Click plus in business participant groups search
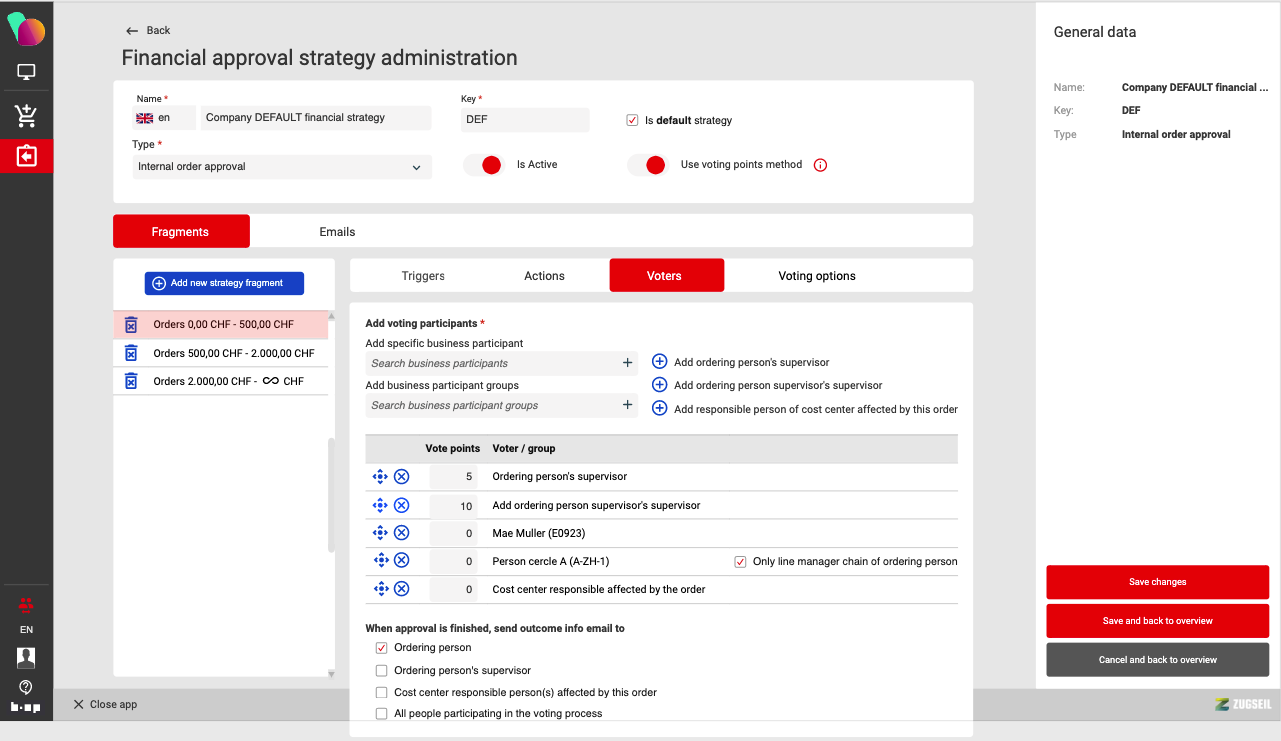 (x=627, y=405)
